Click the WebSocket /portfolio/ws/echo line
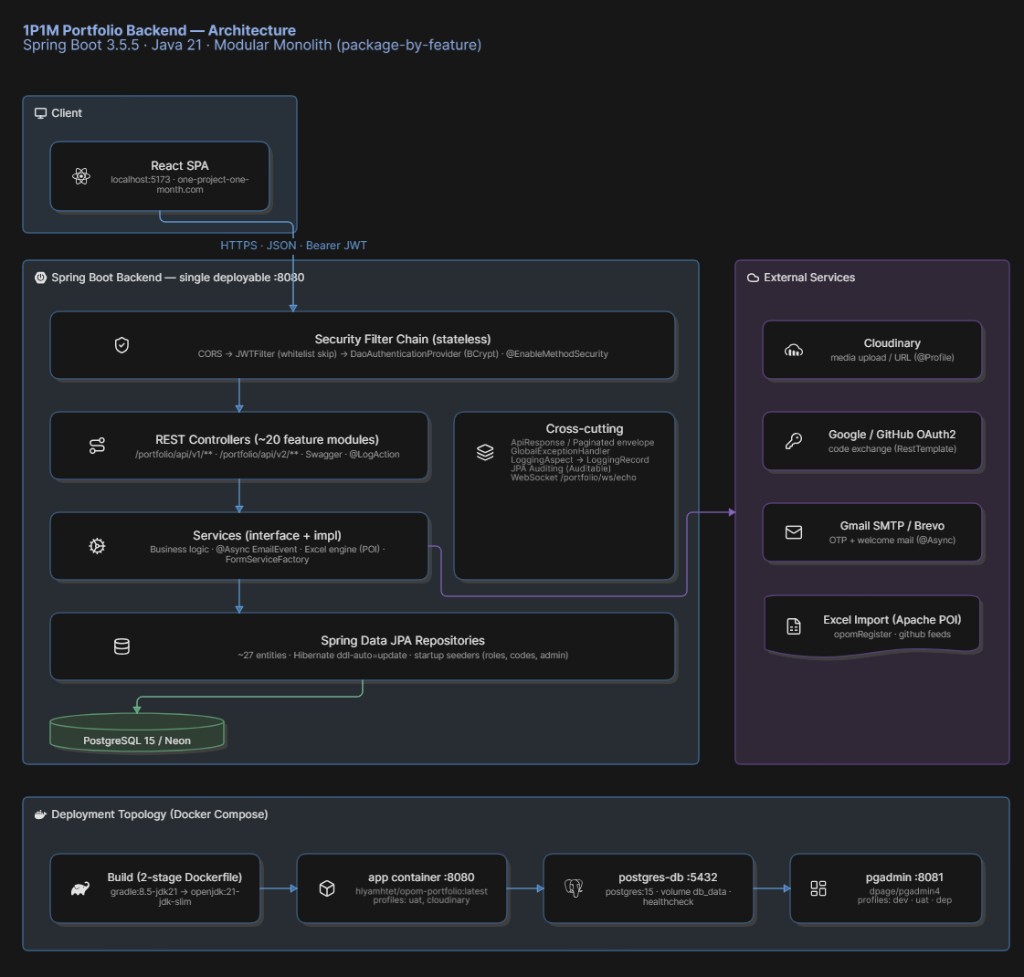The height and width of the screenshot is (977, 1024). [573, 477]
